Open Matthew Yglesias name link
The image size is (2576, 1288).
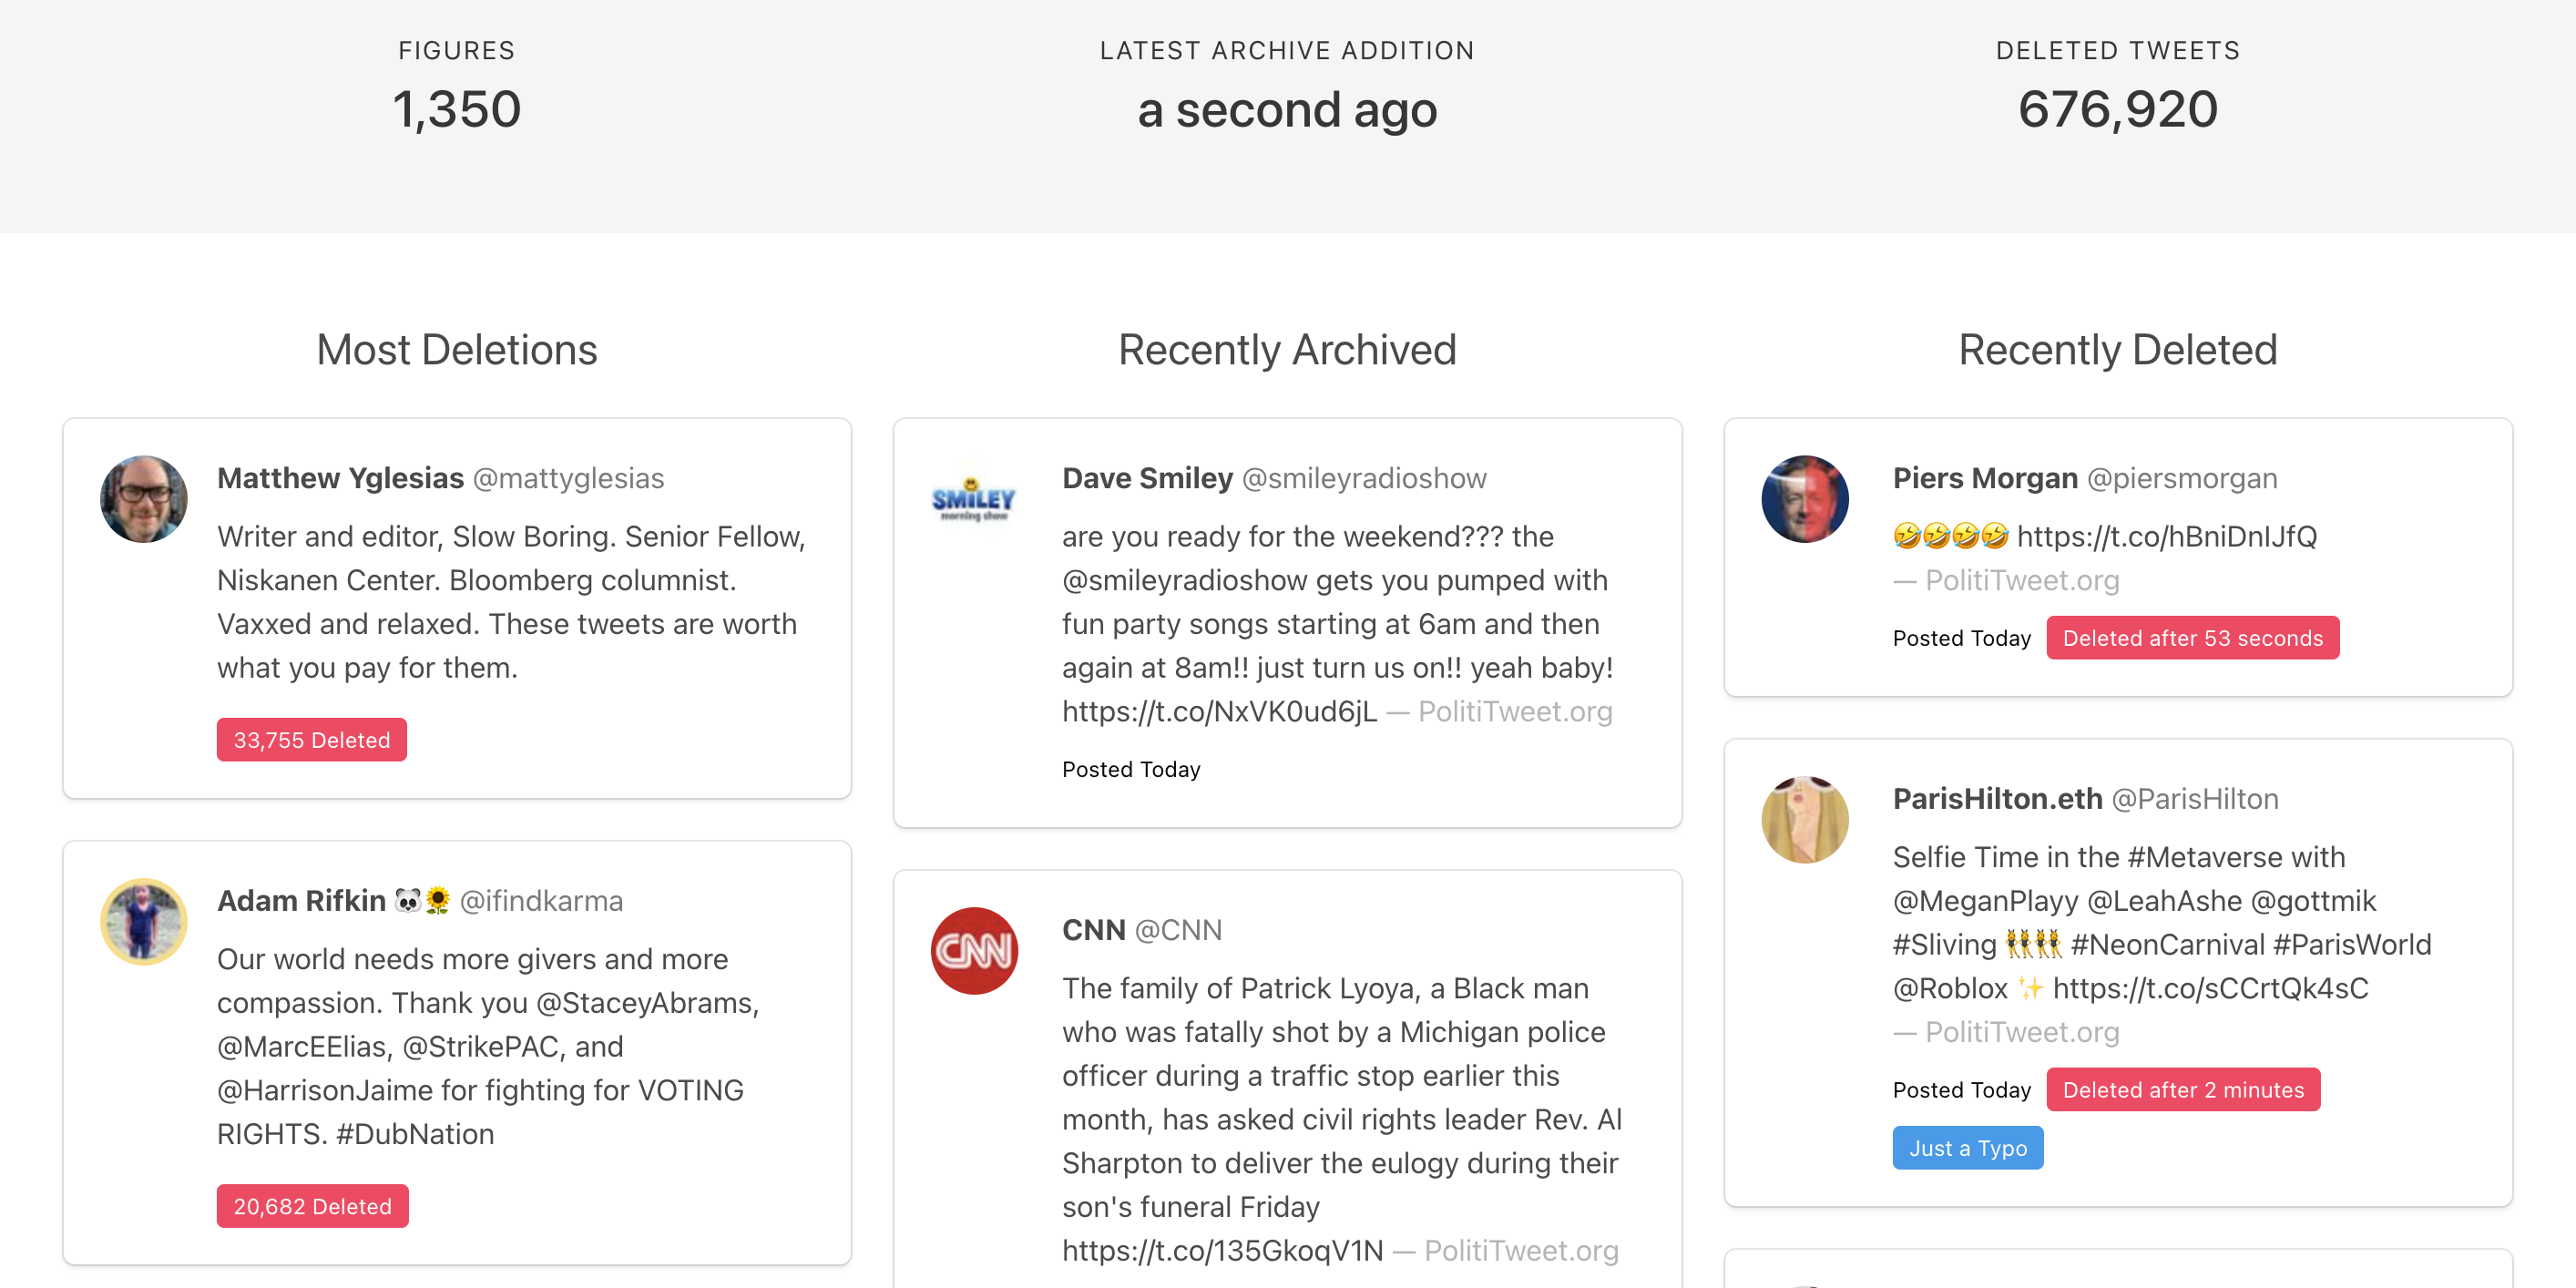[x=341, y=478]
